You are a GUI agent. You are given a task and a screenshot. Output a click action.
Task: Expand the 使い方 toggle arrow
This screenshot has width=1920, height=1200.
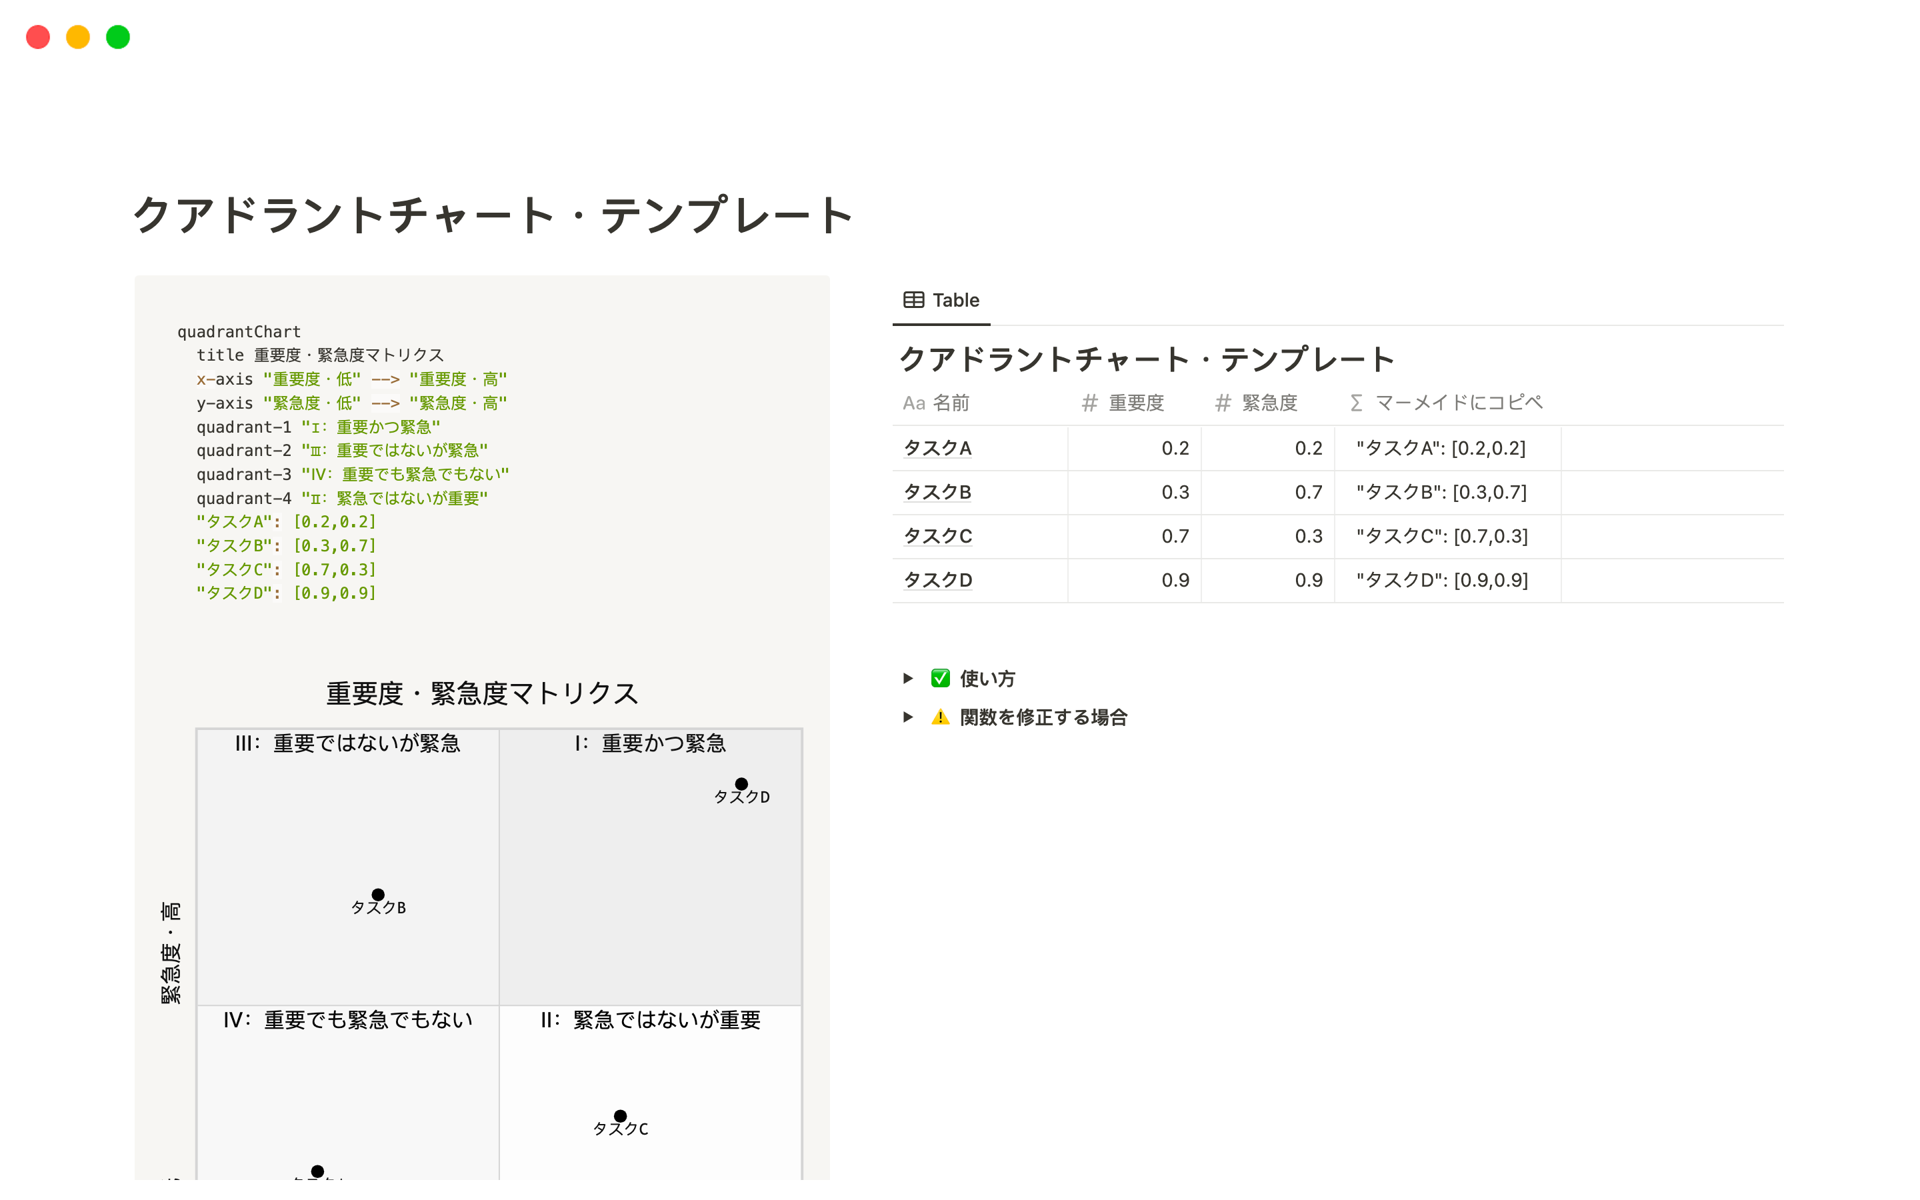(x=908, y=678)
